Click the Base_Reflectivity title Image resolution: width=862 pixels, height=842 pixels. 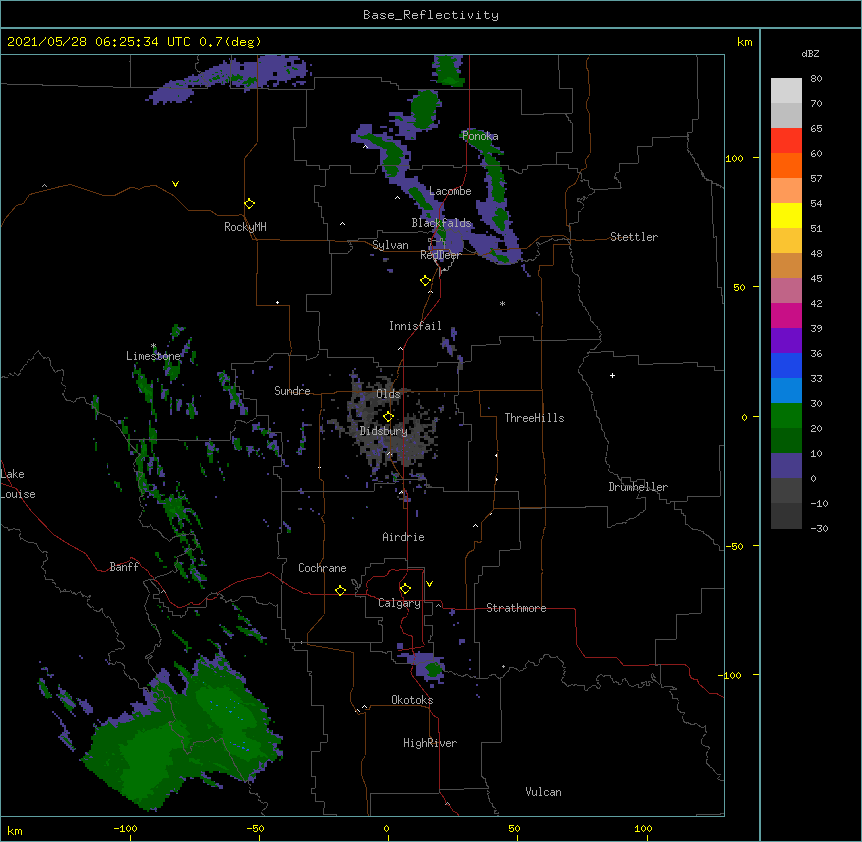[431, 15]
